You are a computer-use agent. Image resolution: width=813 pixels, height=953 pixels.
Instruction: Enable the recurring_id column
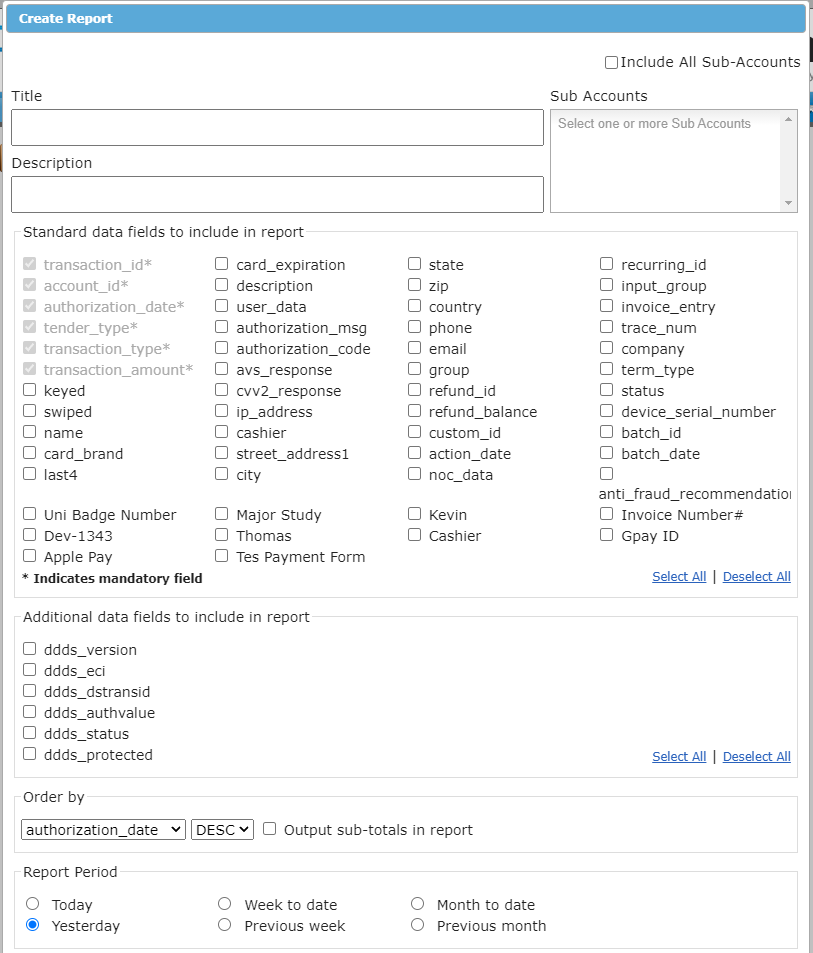pyautogui.click(x=606, y=263)
